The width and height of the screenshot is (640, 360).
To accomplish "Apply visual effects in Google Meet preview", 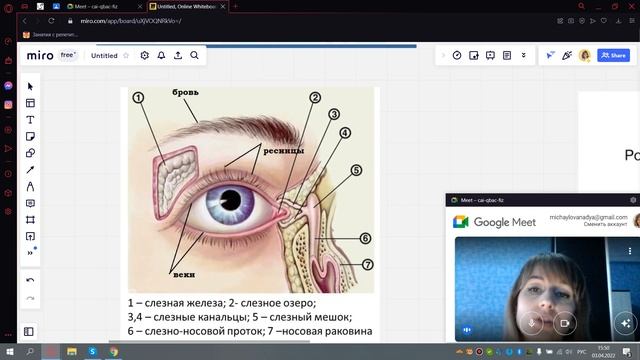I will click(626, 323).
